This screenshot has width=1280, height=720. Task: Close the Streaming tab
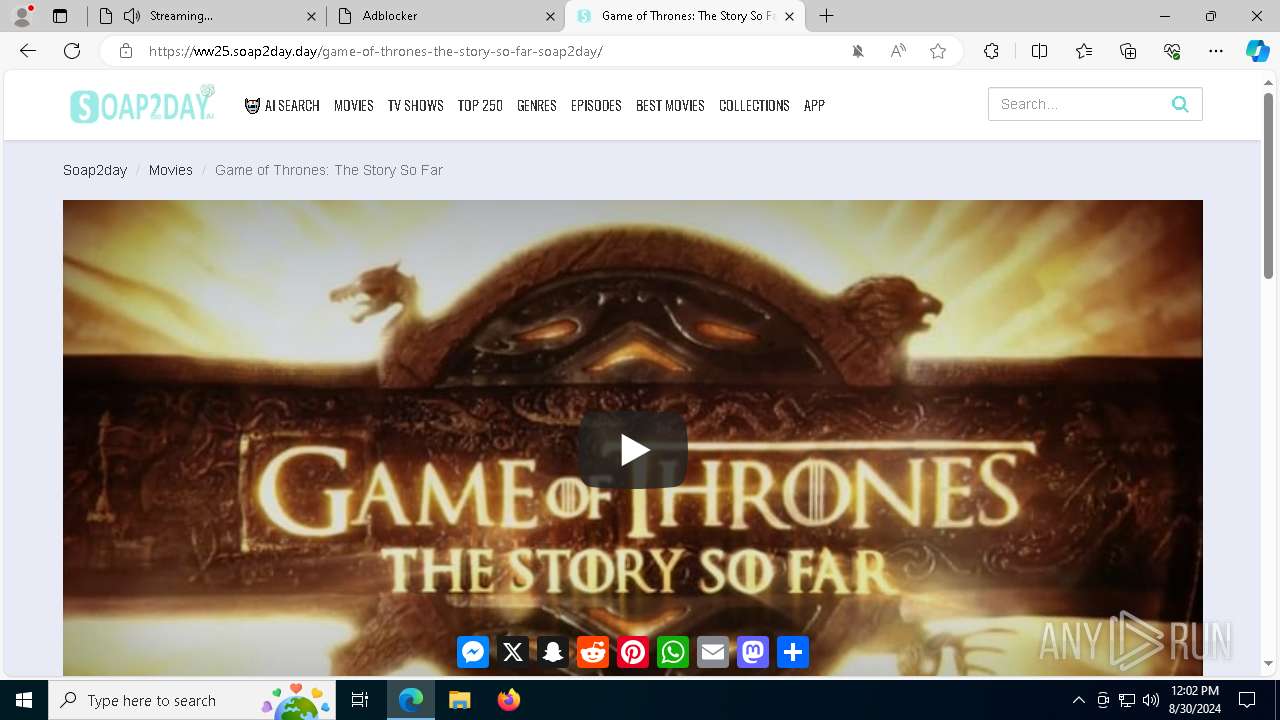click(x=311, y=16)
